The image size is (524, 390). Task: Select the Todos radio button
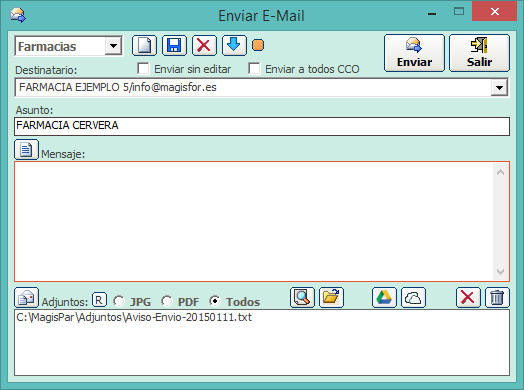point(215,301)
